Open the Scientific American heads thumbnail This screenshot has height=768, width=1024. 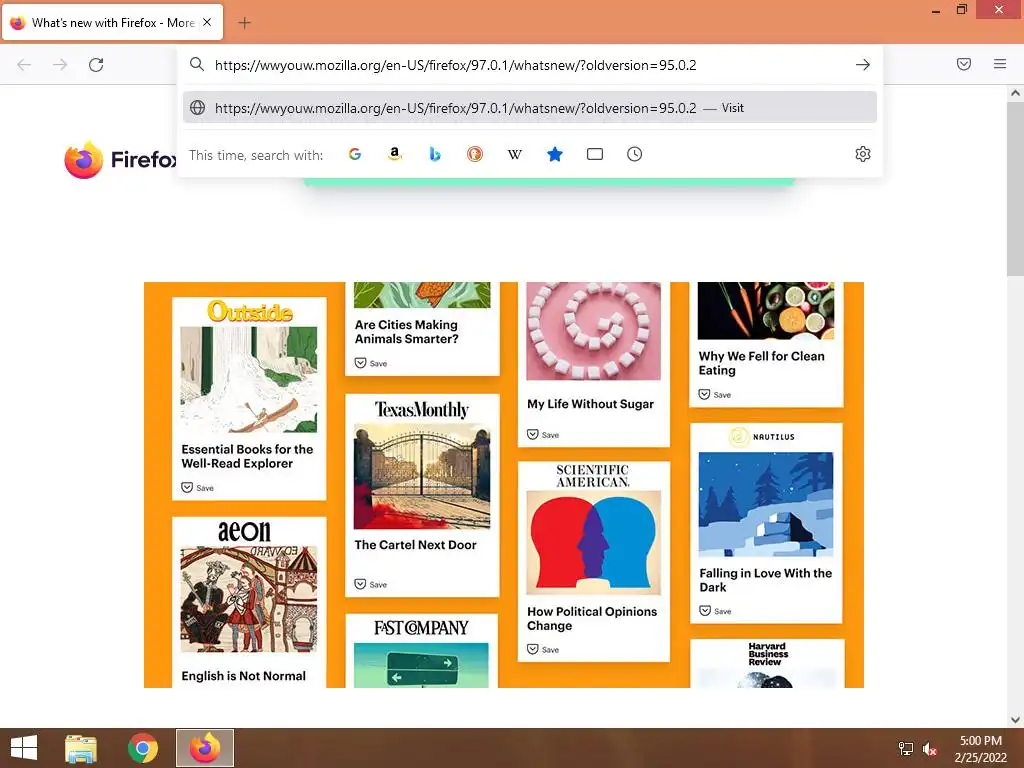[593, 543]
